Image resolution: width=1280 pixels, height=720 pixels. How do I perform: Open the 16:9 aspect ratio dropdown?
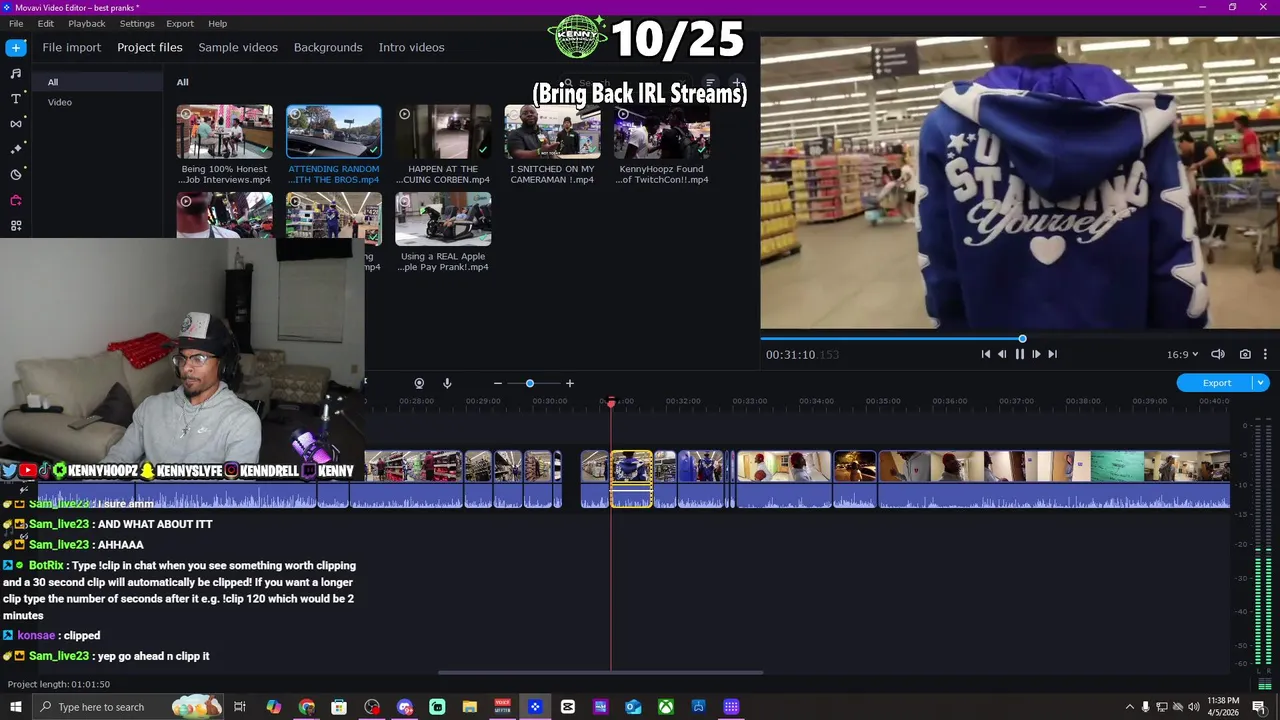[x=1182, y=354]
